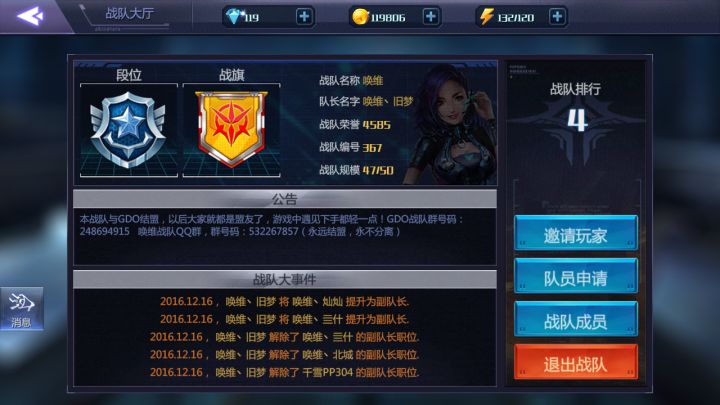Image resolution: width=720 pixels, height=405 pixels.
Task: Refill energy with the plus icon
Action: tap(557, 17)
